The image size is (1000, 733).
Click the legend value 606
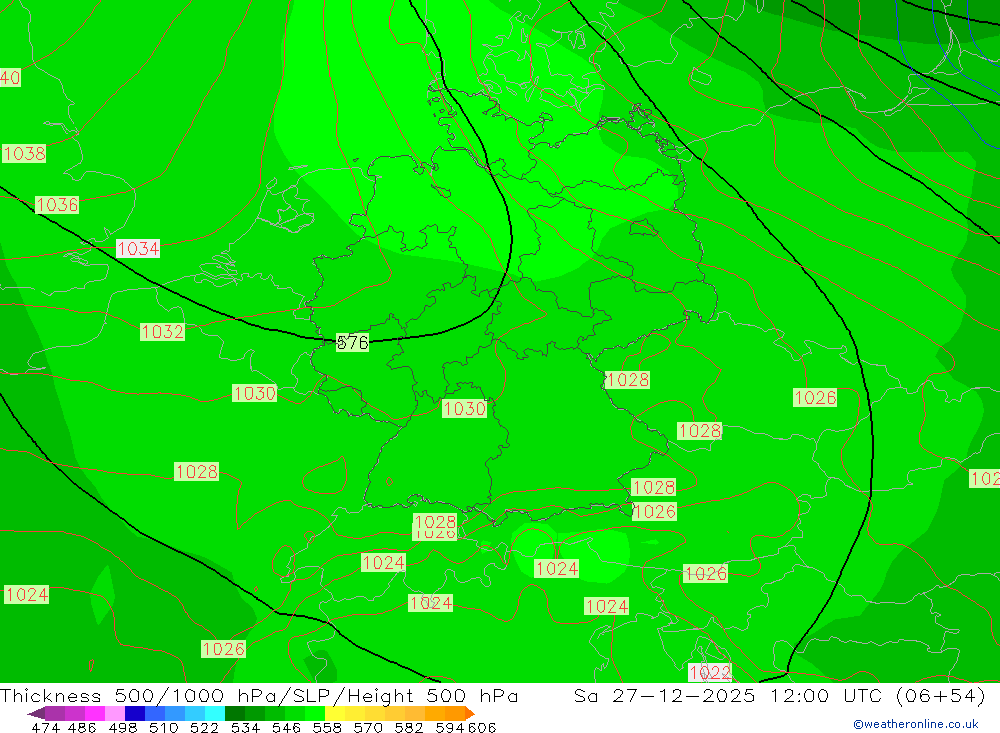click(x=481, y=727)
